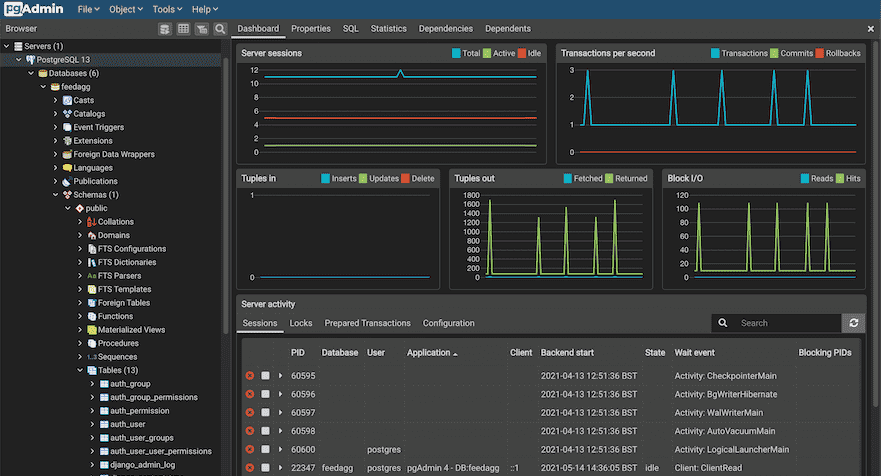
Task: Click the pgAdmin logo
Action: coord(34,9)
